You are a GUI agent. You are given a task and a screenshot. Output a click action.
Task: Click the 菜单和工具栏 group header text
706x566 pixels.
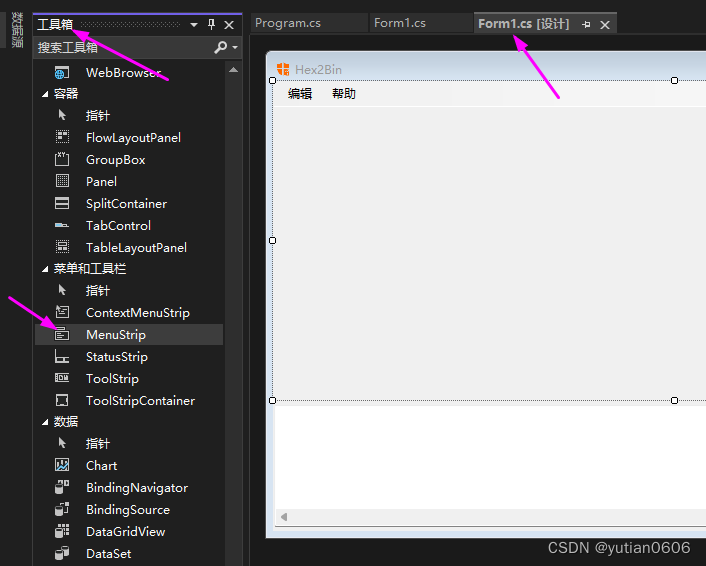90,269
